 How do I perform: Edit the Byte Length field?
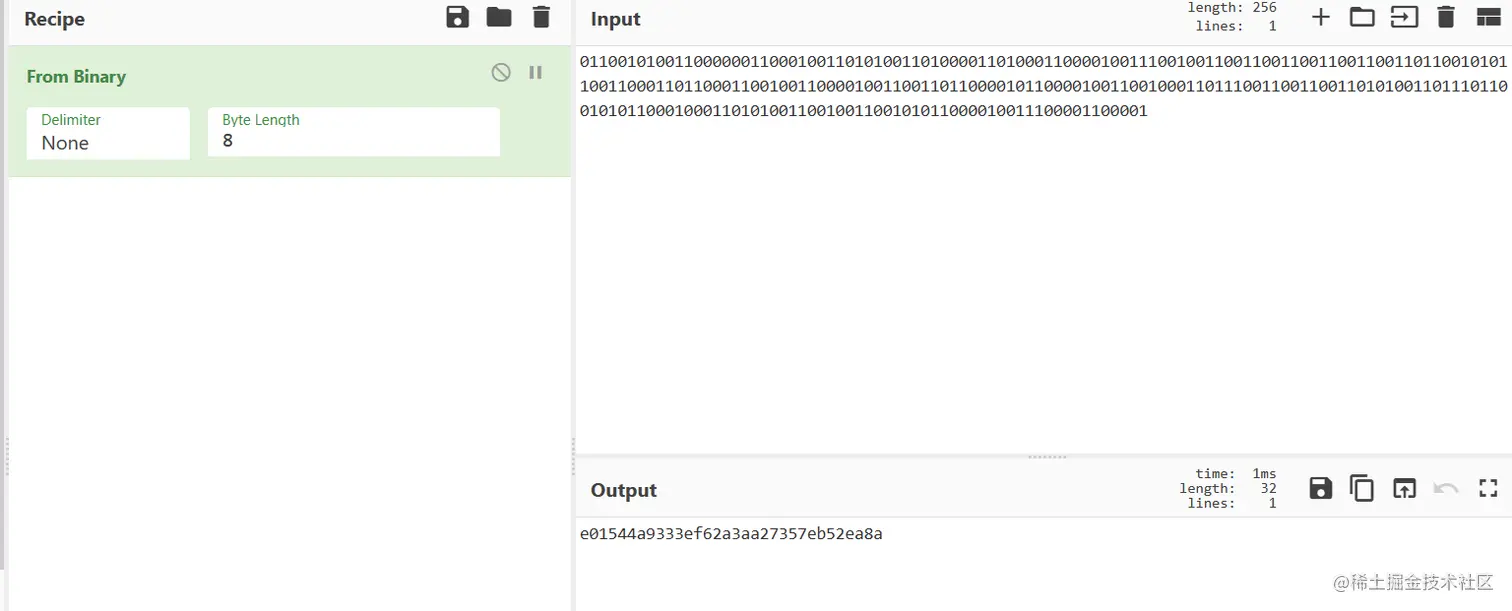(354, 133)
